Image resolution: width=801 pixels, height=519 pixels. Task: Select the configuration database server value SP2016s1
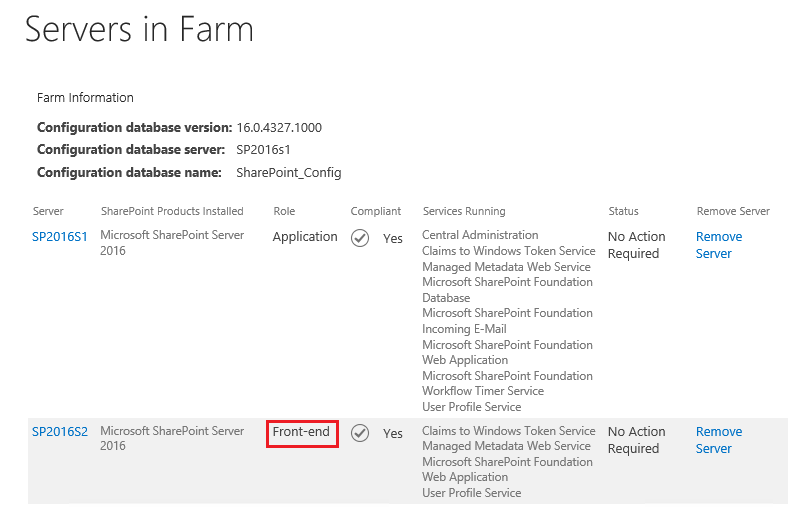pos(263,150)
